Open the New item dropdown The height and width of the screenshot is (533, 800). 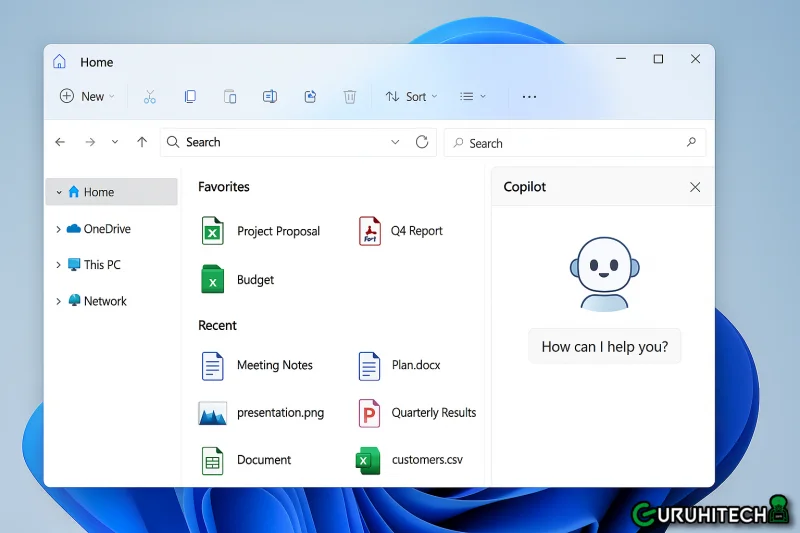[x=87, y=96]
